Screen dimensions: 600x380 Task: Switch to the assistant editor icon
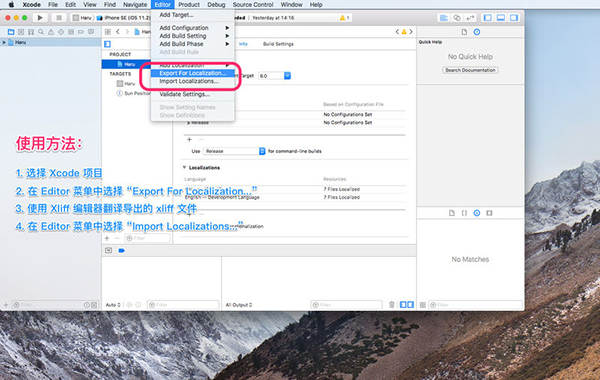pyautogui.click(x=457, y=18)
